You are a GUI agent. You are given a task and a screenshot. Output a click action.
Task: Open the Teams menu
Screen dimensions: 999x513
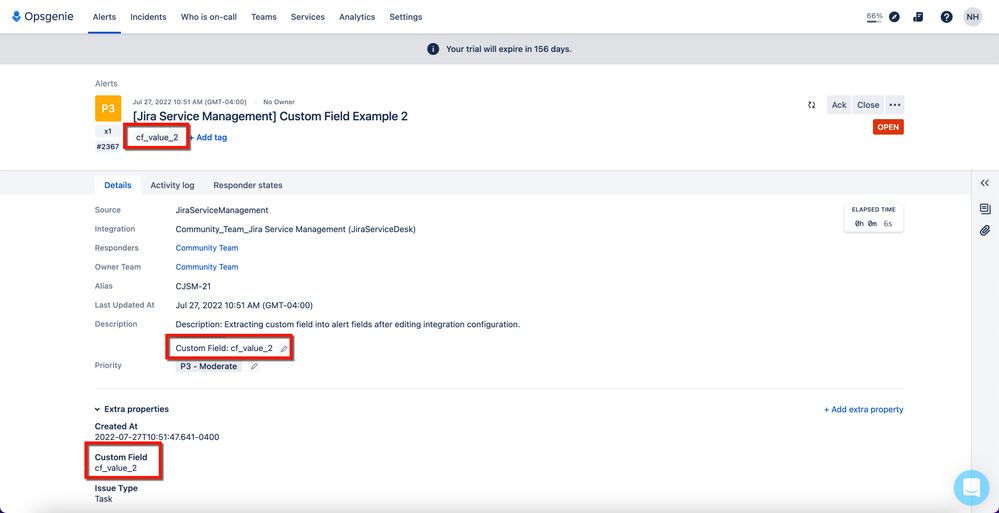pos(264,17)
